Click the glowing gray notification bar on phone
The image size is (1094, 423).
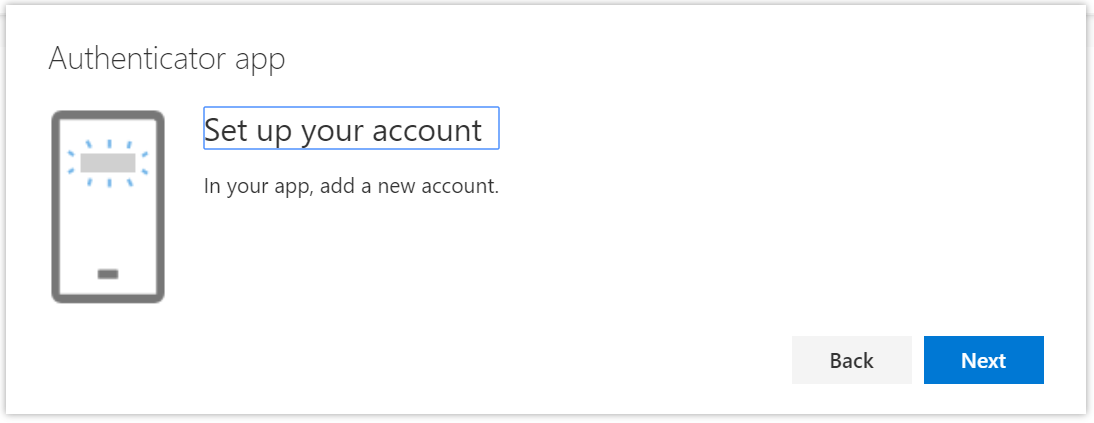[x=108, y=163]
